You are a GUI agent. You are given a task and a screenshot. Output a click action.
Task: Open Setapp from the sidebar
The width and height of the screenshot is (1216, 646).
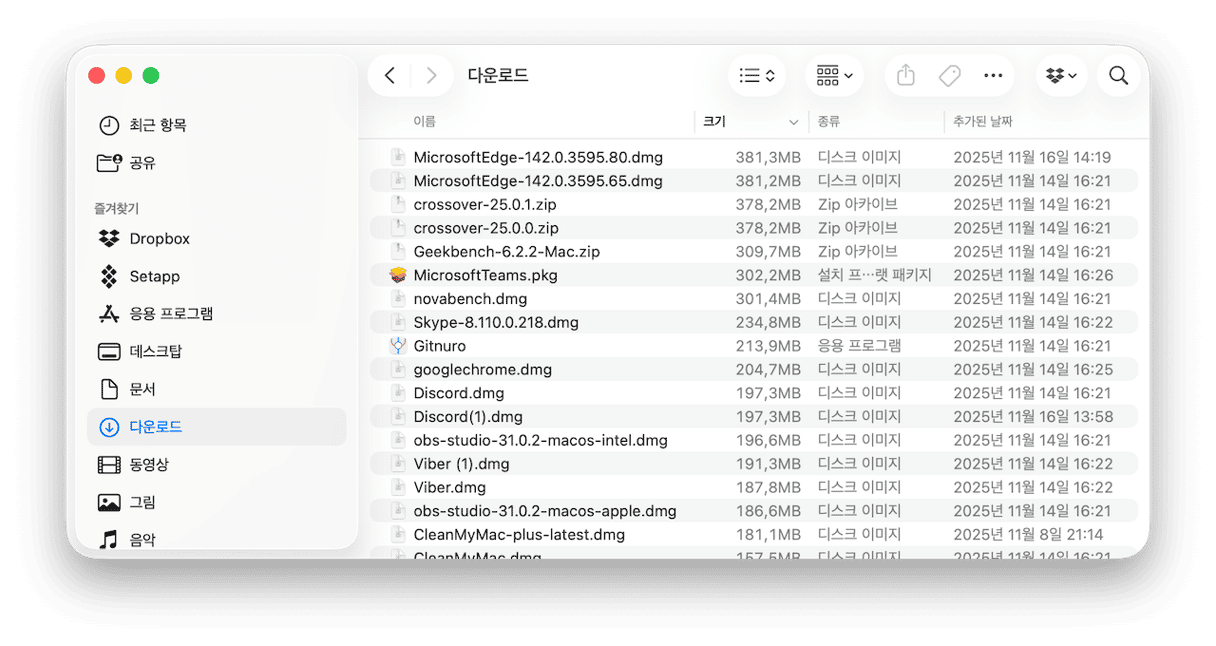154,276
